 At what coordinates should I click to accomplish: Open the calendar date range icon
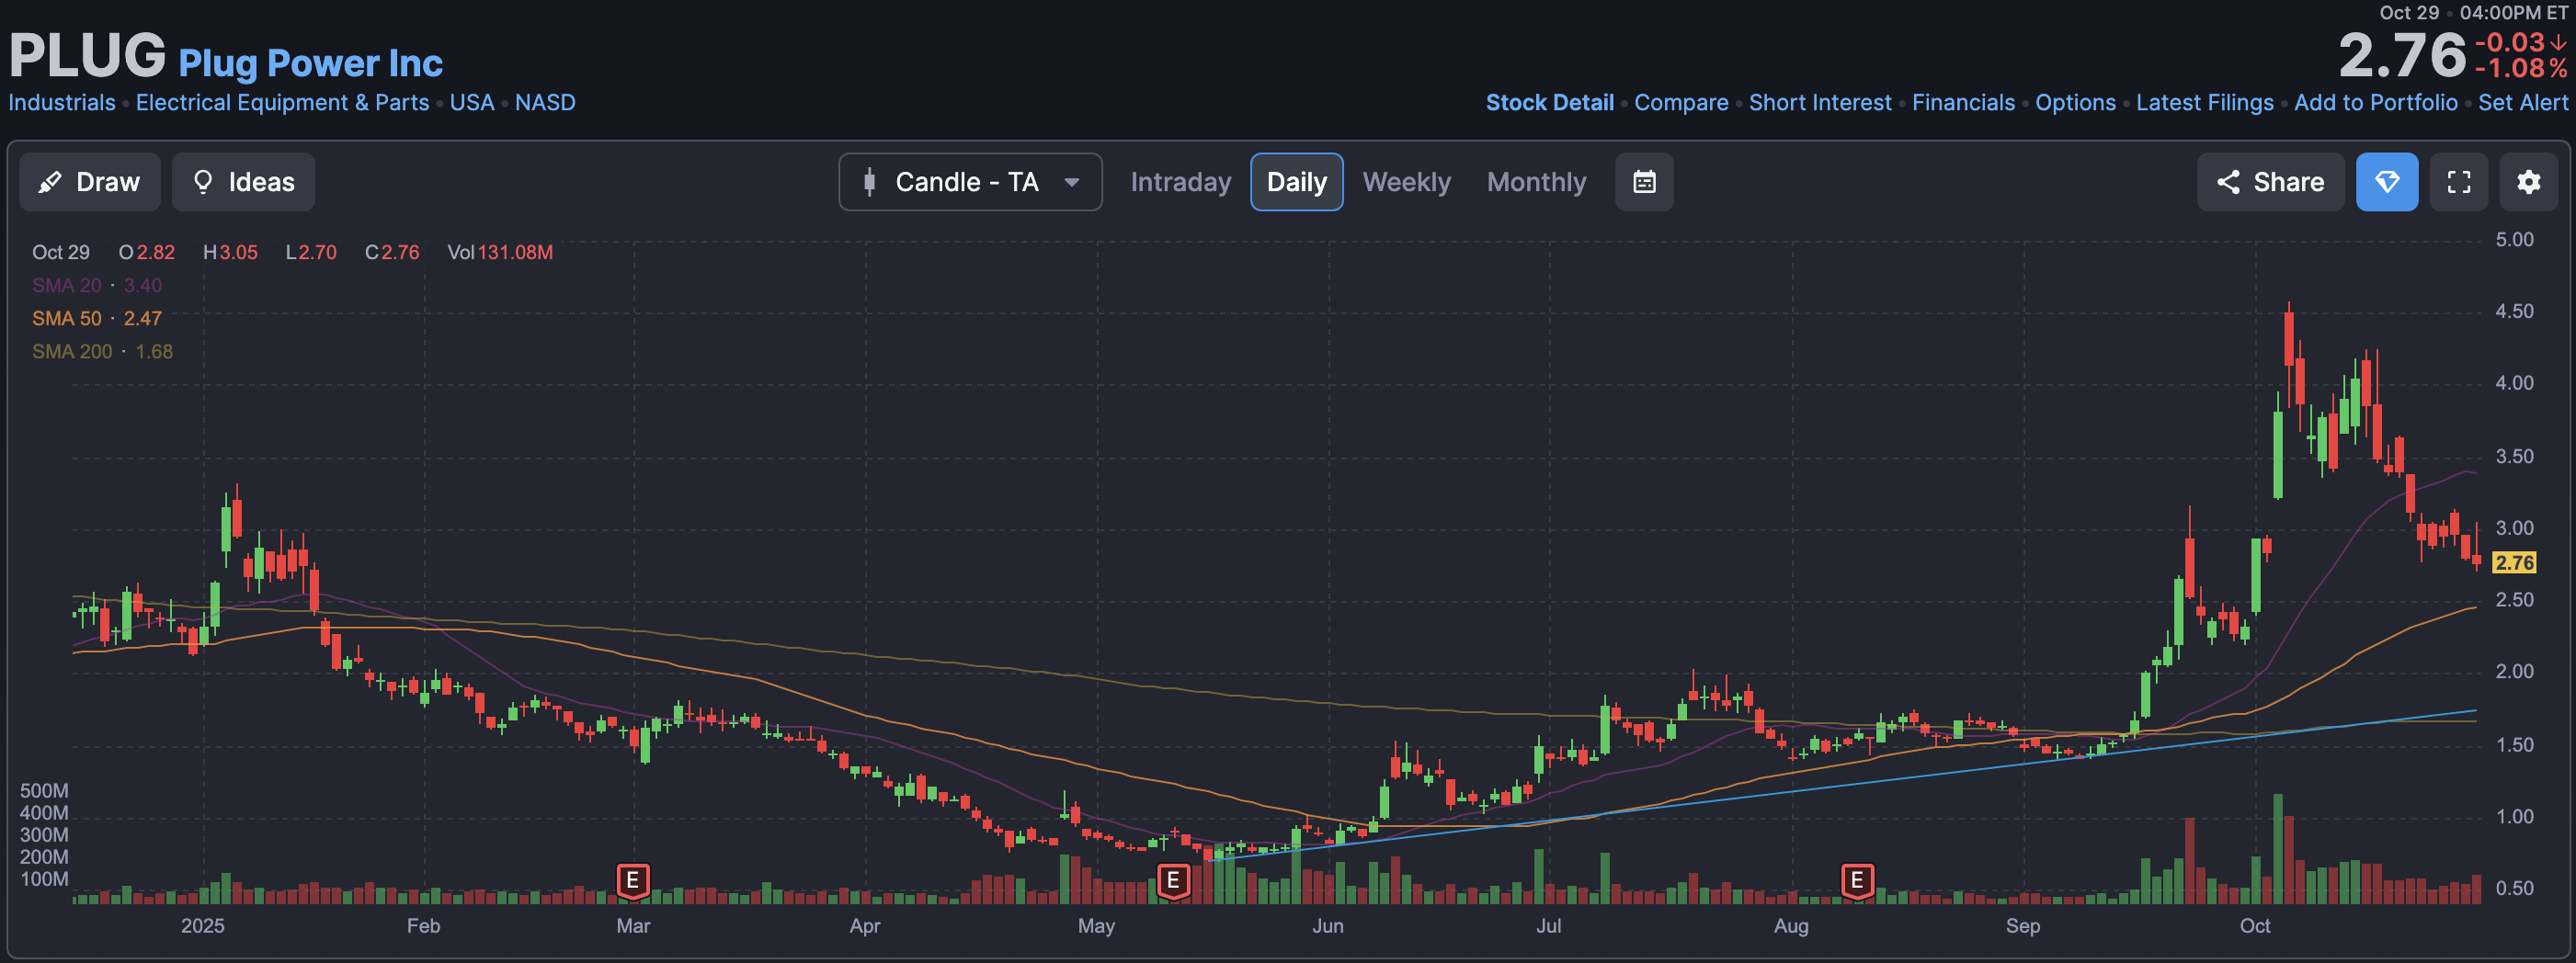1644,182
